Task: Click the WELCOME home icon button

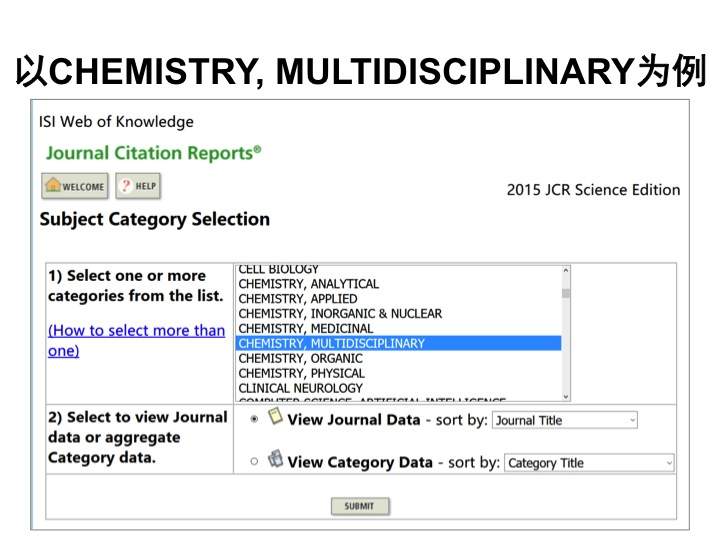Action: [75, 186]
